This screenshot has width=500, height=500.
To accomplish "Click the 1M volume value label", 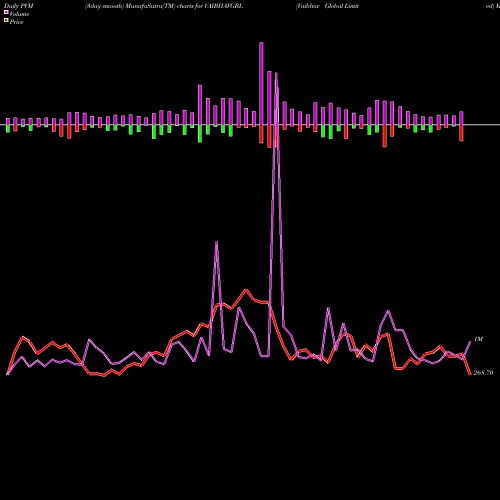I will (x=478, y=339).
